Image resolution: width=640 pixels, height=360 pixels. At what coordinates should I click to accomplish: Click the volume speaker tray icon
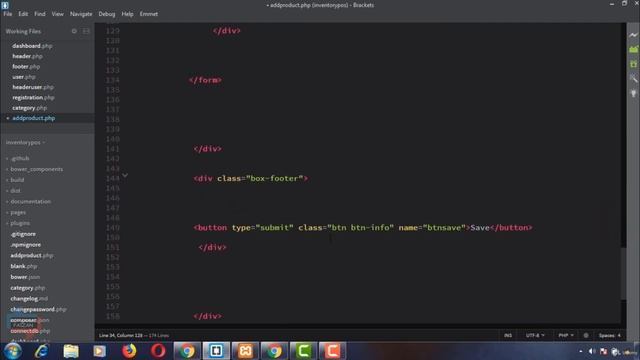[592, 351]
